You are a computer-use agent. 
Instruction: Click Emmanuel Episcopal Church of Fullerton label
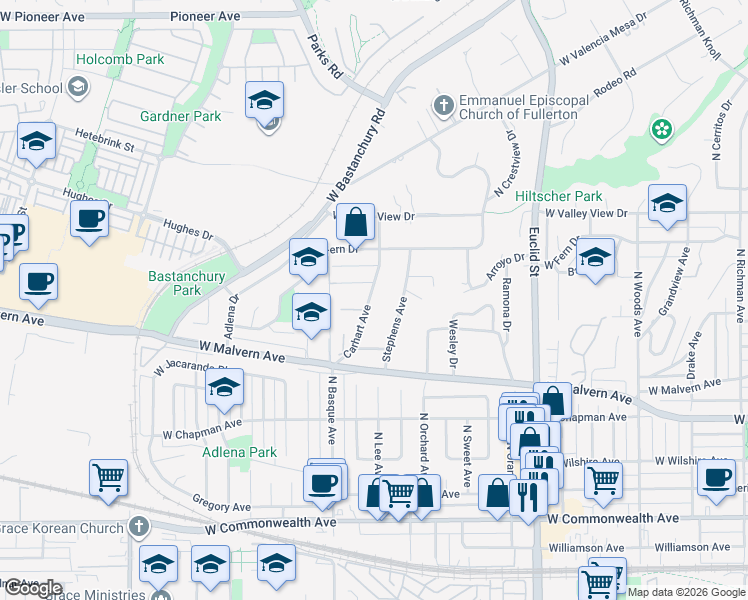(524, 108)
